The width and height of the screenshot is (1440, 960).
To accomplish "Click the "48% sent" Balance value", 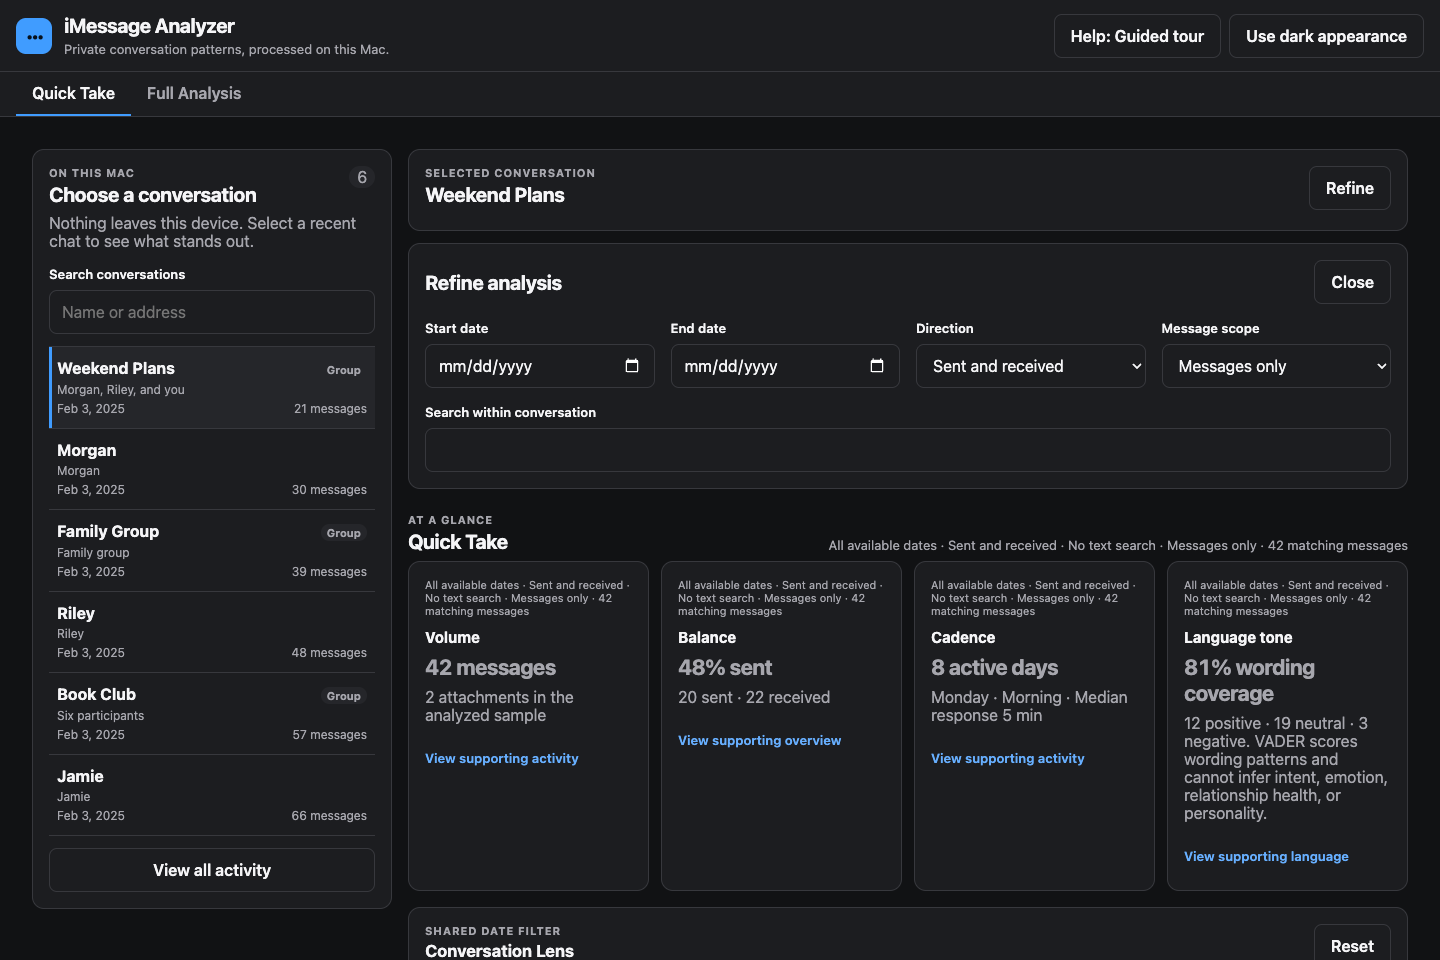I will [725, 668].
